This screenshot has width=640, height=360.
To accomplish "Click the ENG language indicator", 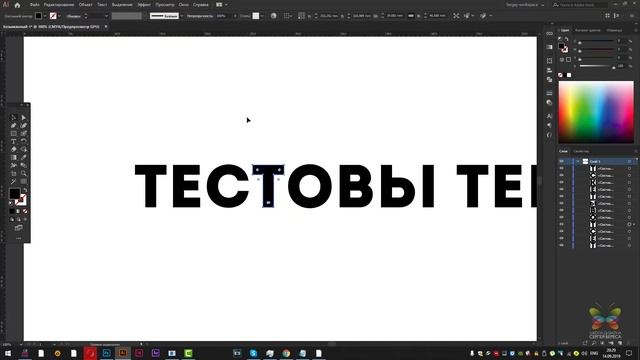I will coord(594,353).
